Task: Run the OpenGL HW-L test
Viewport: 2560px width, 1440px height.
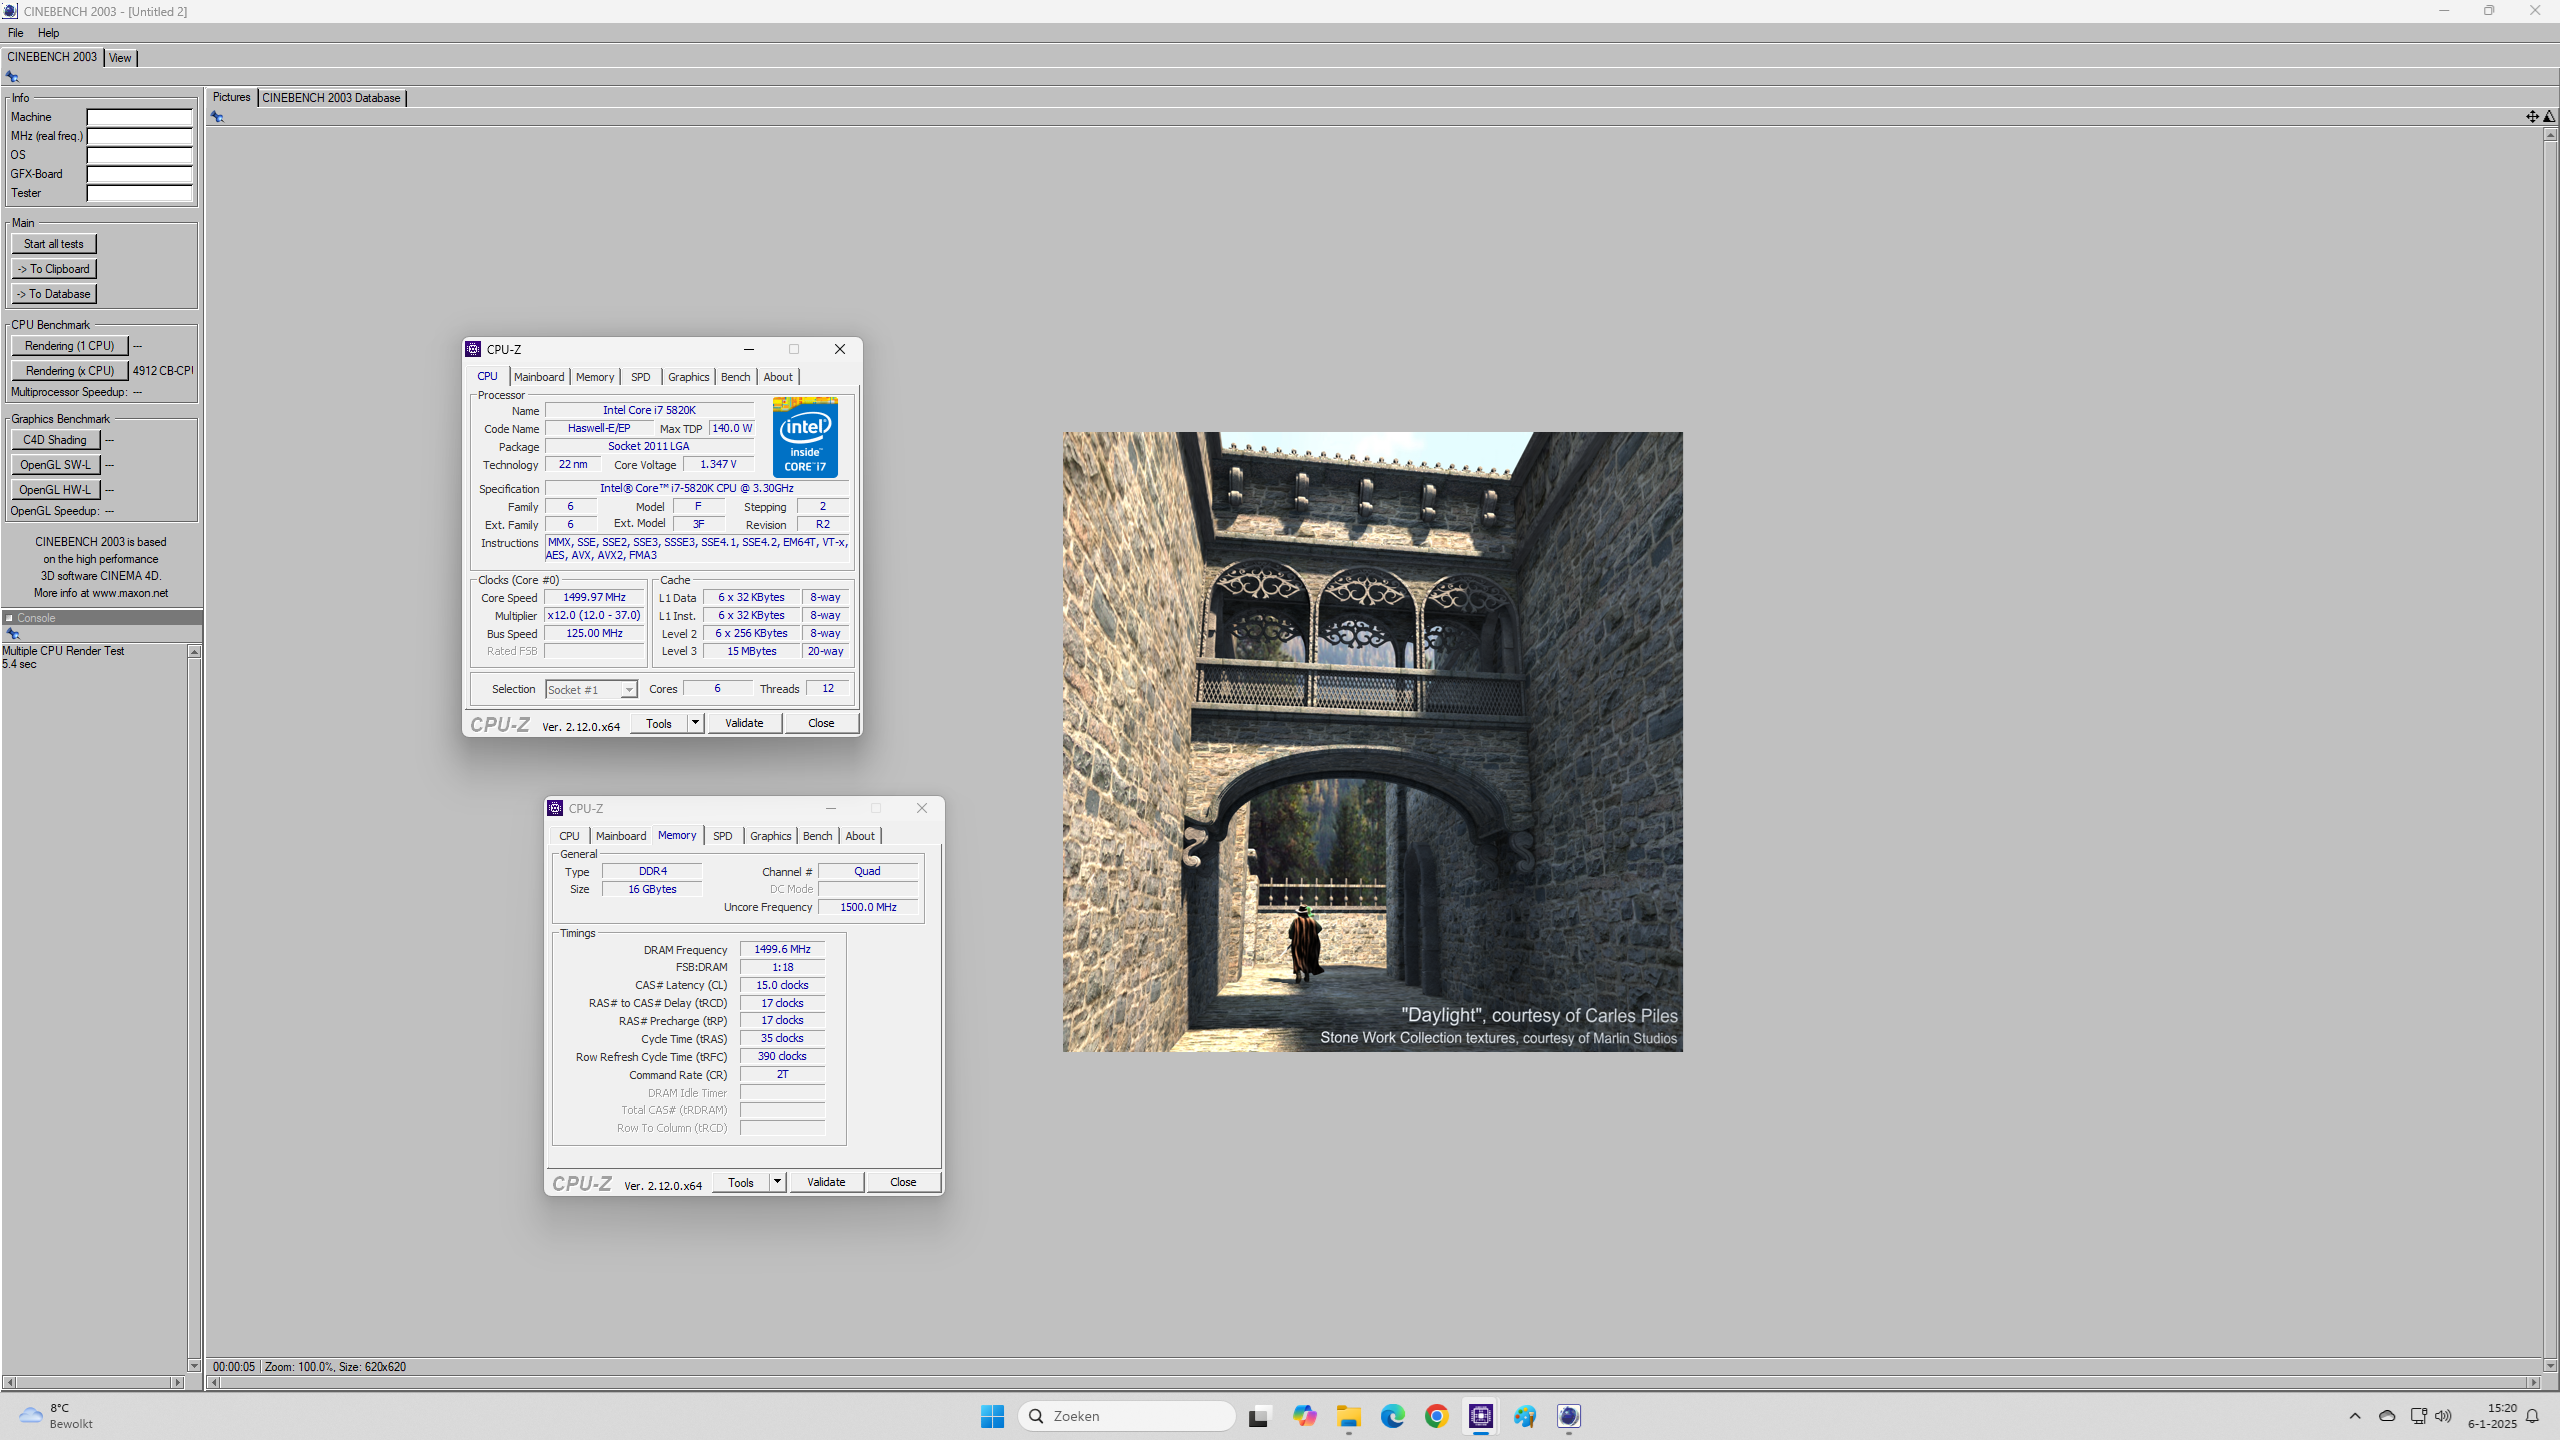Action: [56, 490]
